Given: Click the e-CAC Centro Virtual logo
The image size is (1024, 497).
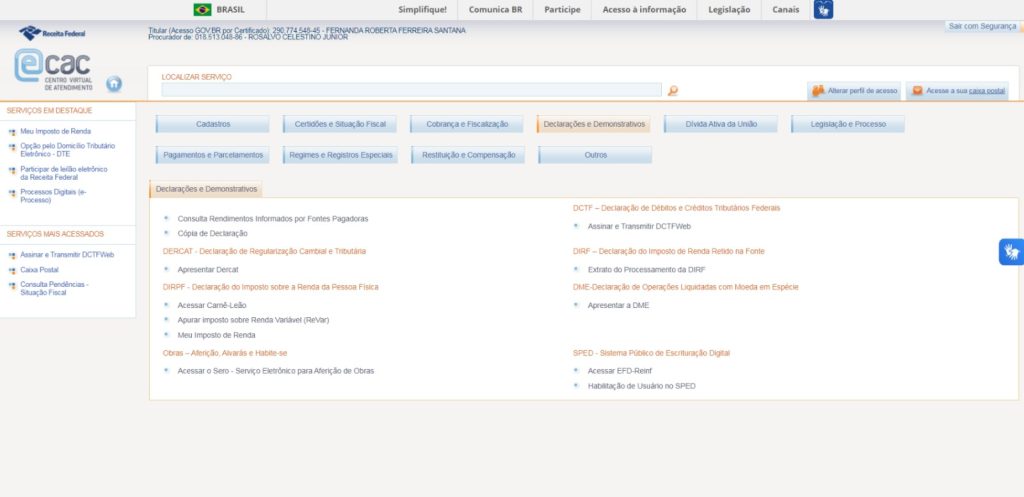Looking at the screenshot, I should (53, 69).
